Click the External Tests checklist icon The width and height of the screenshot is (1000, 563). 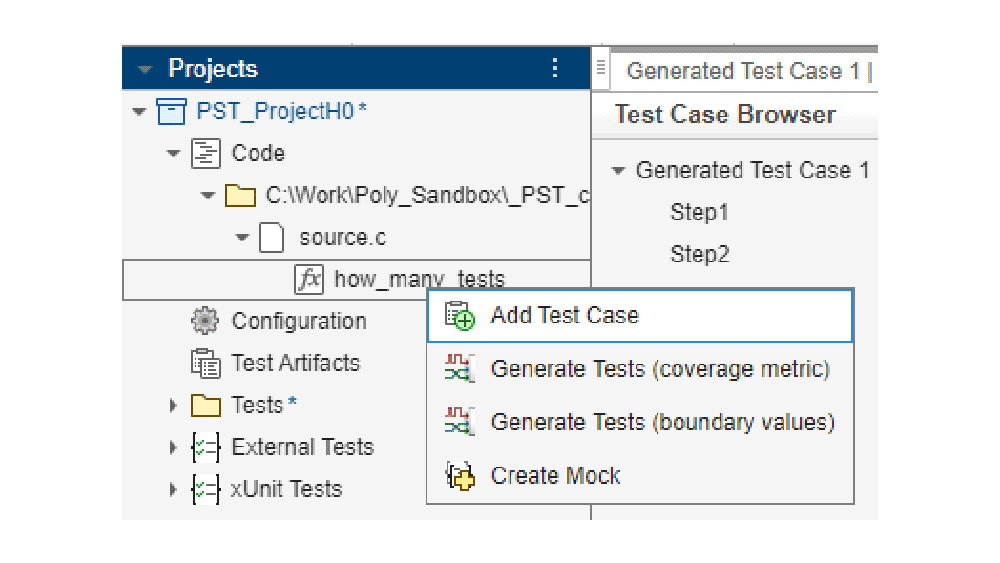205,447
